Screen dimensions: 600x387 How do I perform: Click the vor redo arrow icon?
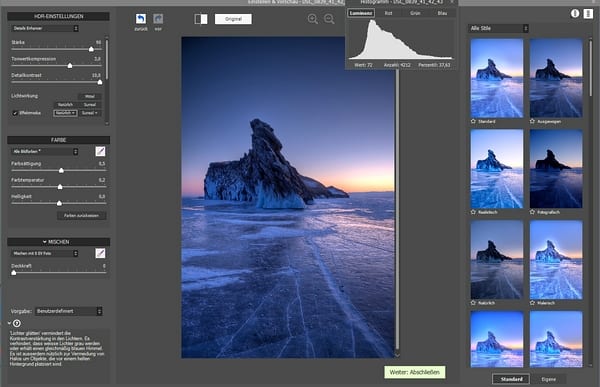[158, 19]
